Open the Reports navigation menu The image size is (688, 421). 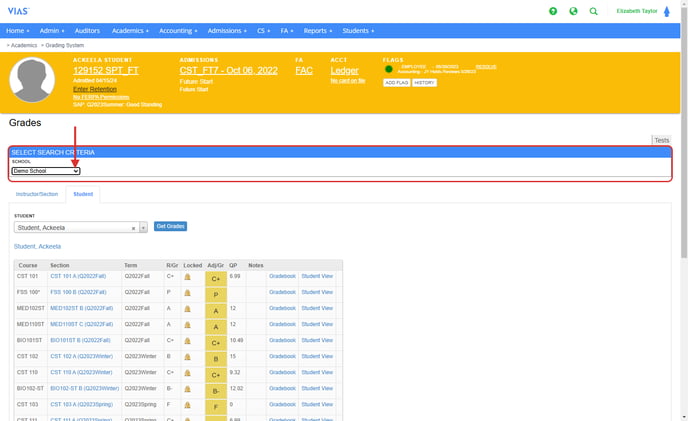click(x=318, y=31)
